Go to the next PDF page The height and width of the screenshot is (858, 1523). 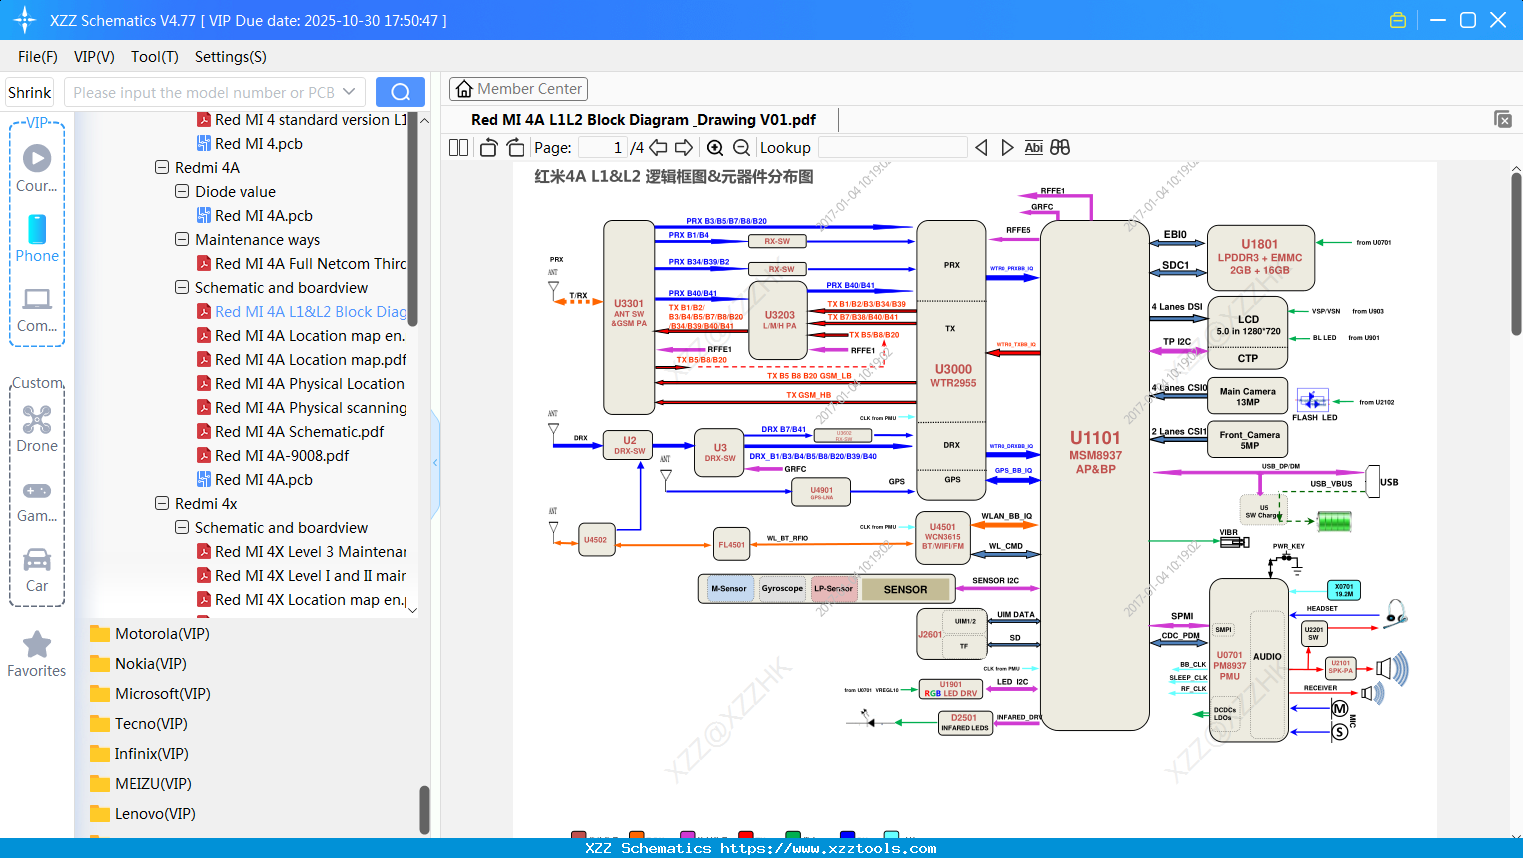pyautogui.click(x=684, y=147)
